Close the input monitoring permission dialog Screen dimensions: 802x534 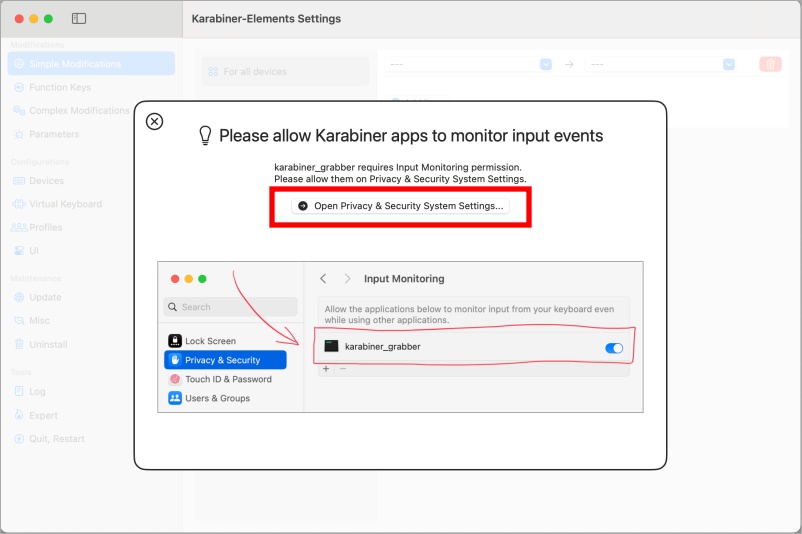(154, 121)
